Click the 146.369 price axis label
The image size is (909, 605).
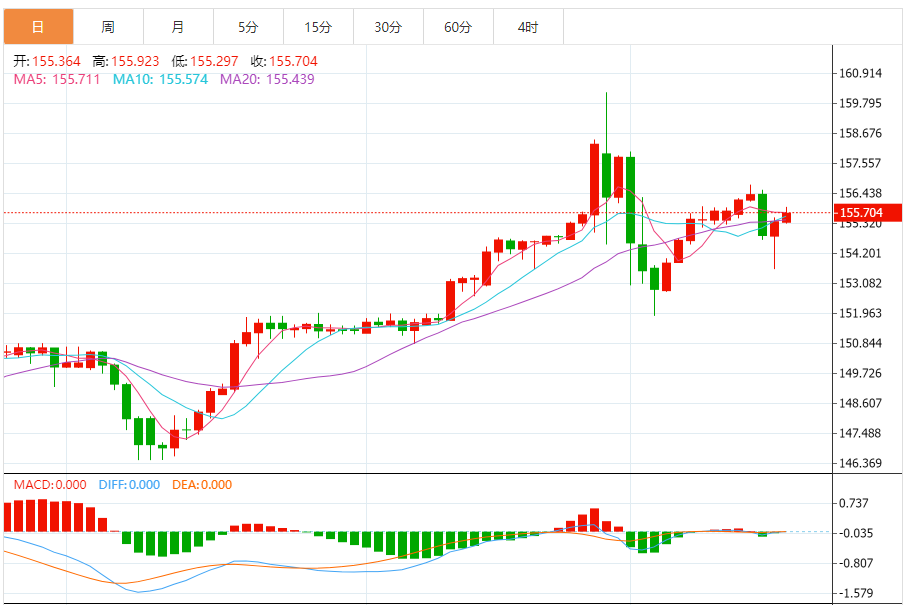860,463
